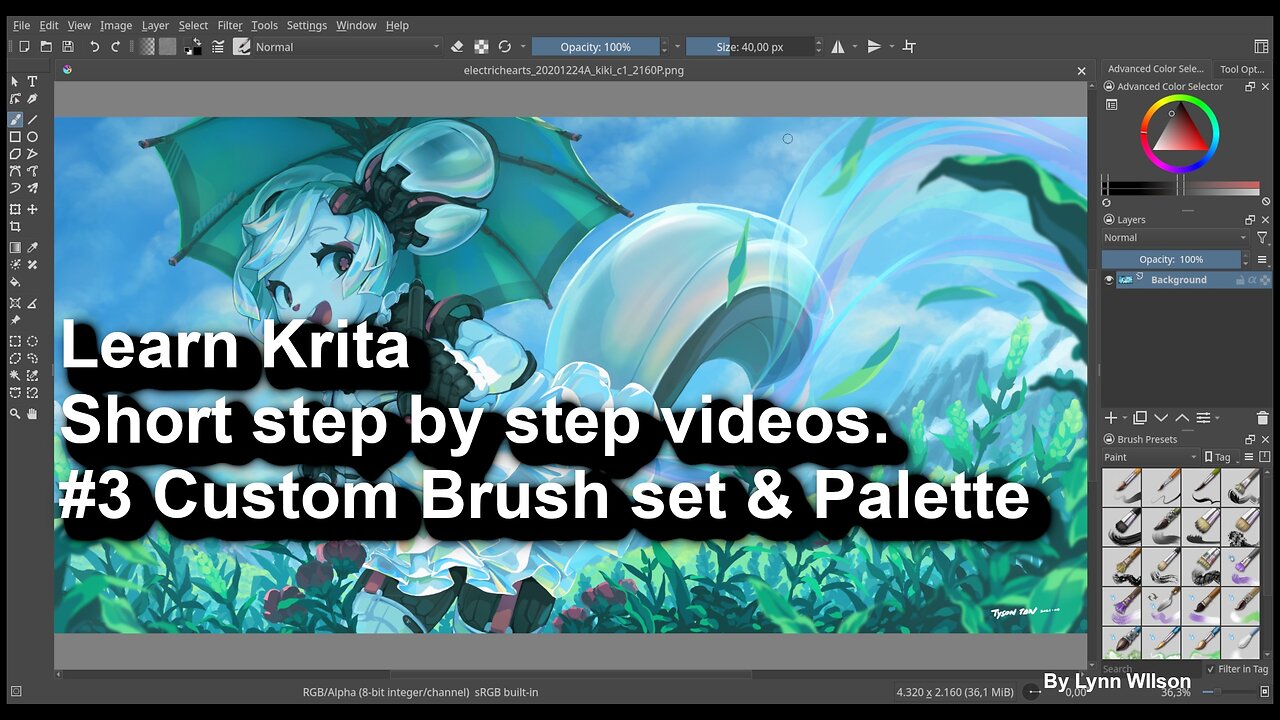Select the Freehand Brush tool
The height and width of the screenshot is (720, 1280).
point(15,119)
